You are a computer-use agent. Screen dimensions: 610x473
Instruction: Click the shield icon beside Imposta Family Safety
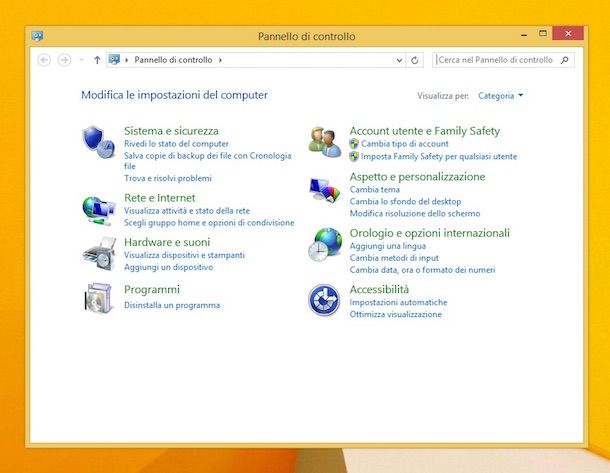click(x=354, y=156)
